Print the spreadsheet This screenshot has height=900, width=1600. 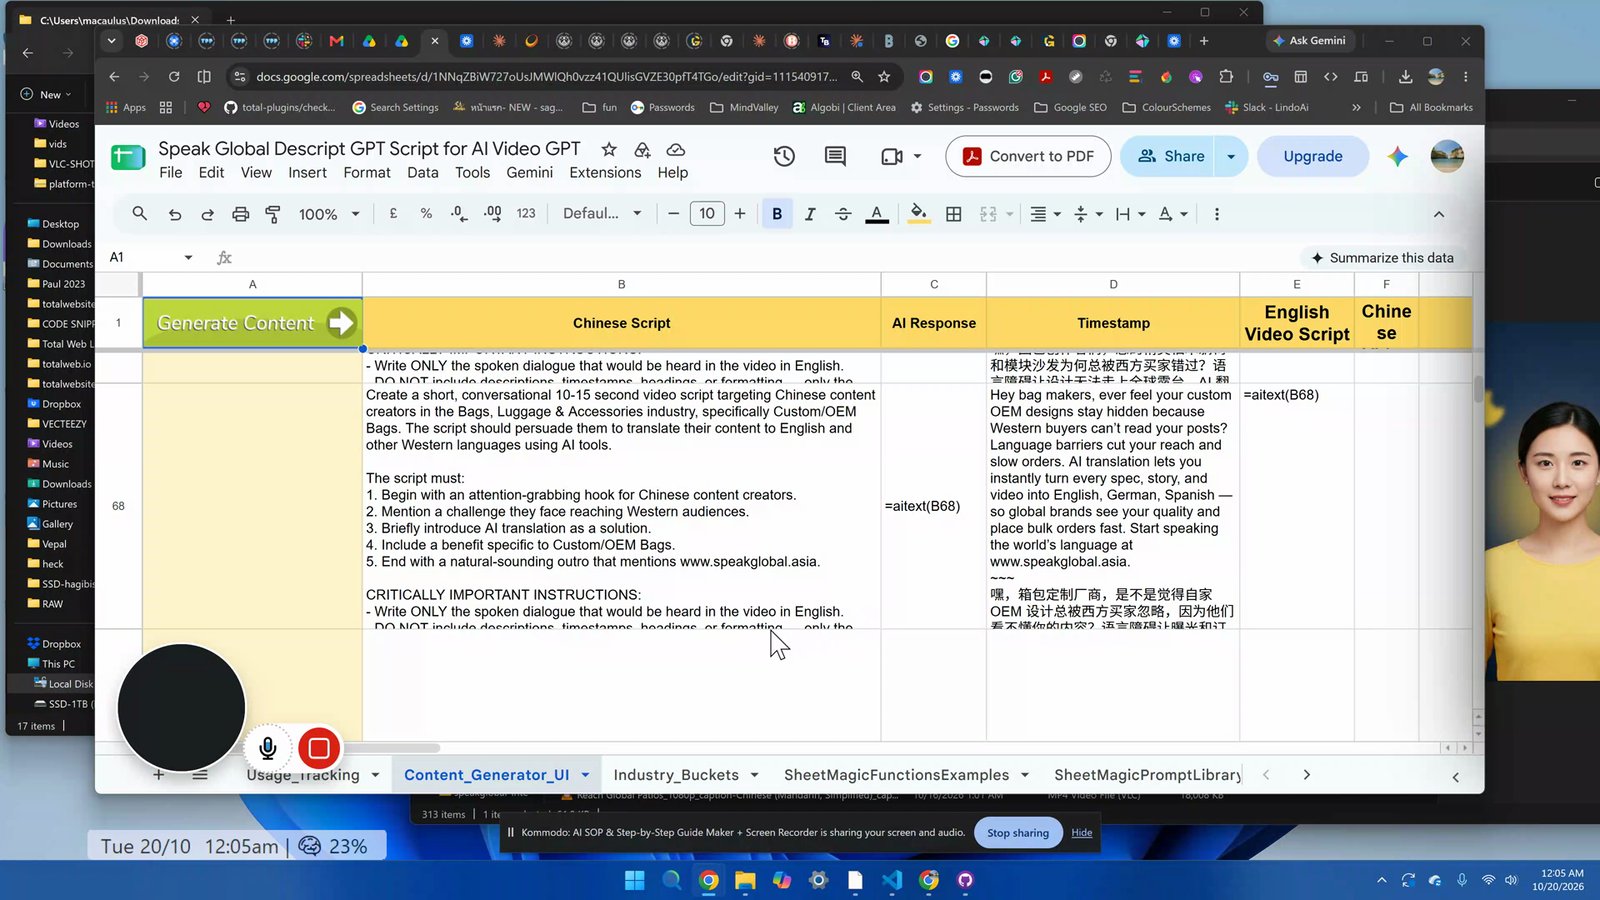(x=241, y=214)
